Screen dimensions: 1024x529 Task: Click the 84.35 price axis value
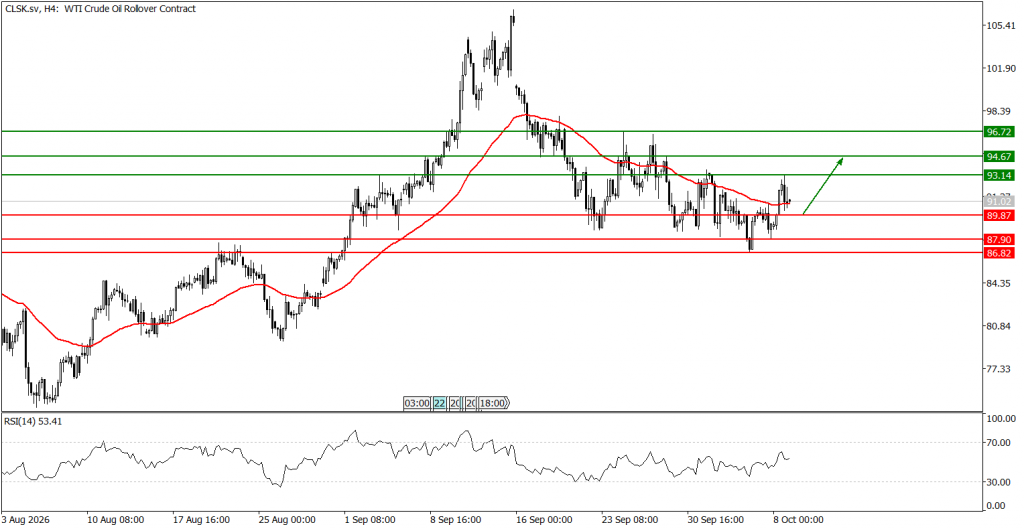pos(1000,283)
